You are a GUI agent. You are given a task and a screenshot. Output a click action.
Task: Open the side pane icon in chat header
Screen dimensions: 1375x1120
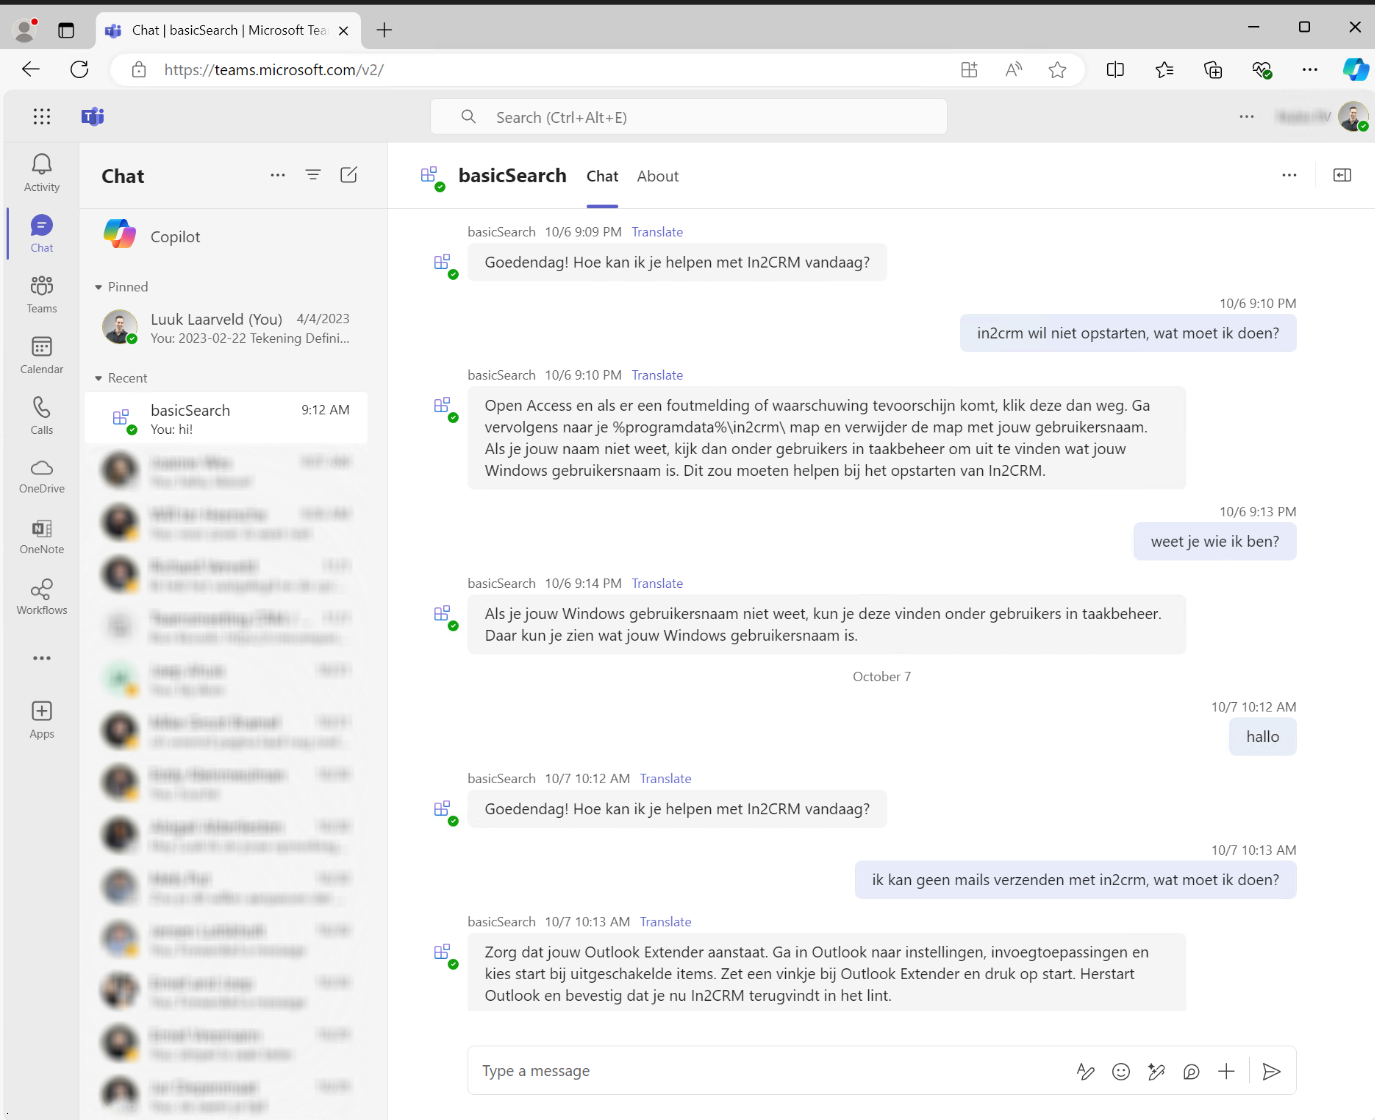[x=1342, y=175]
